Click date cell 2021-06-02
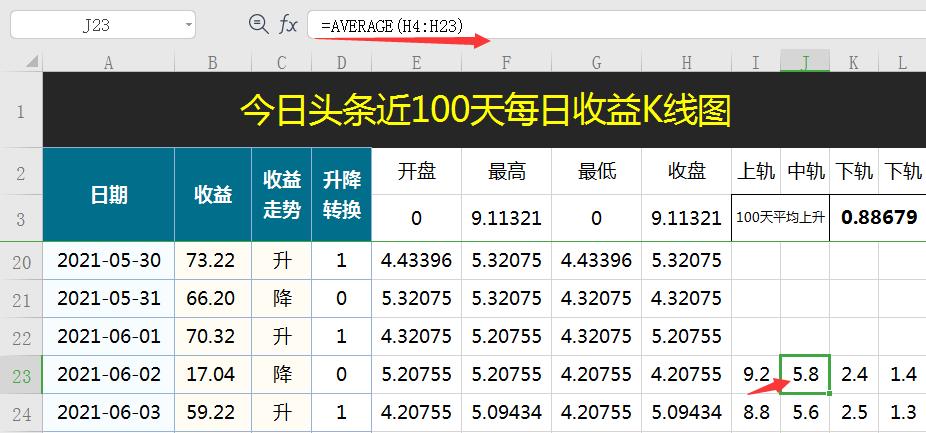The height and width of the screenshot is (433, 926). click(x=109, y=375)
